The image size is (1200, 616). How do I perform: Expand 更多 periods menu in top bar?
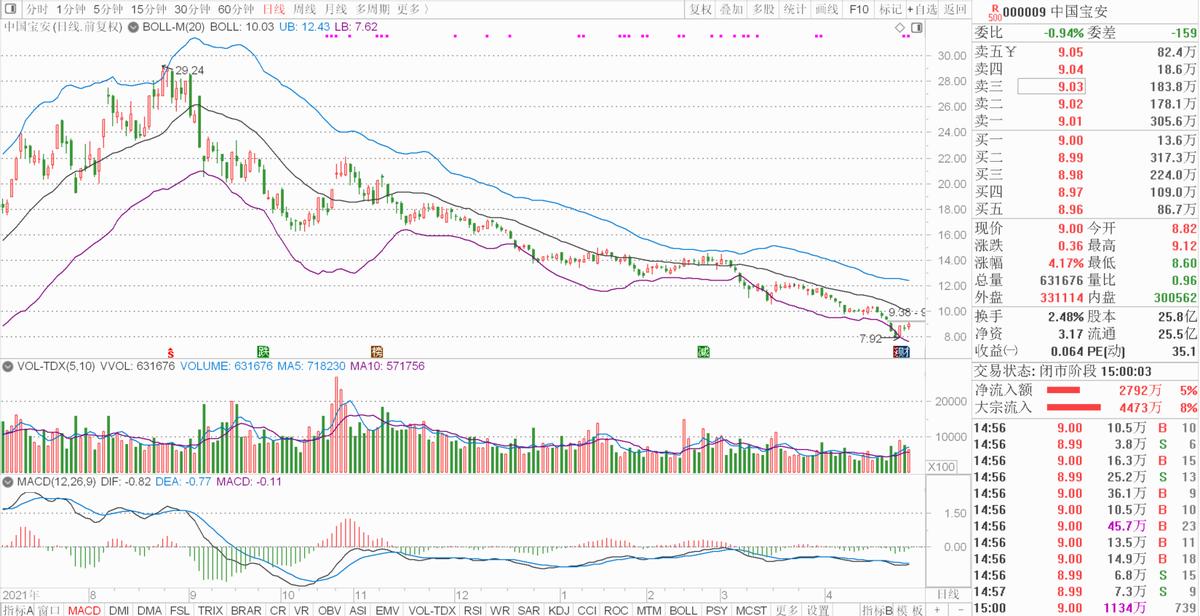(x=411, y=9)
